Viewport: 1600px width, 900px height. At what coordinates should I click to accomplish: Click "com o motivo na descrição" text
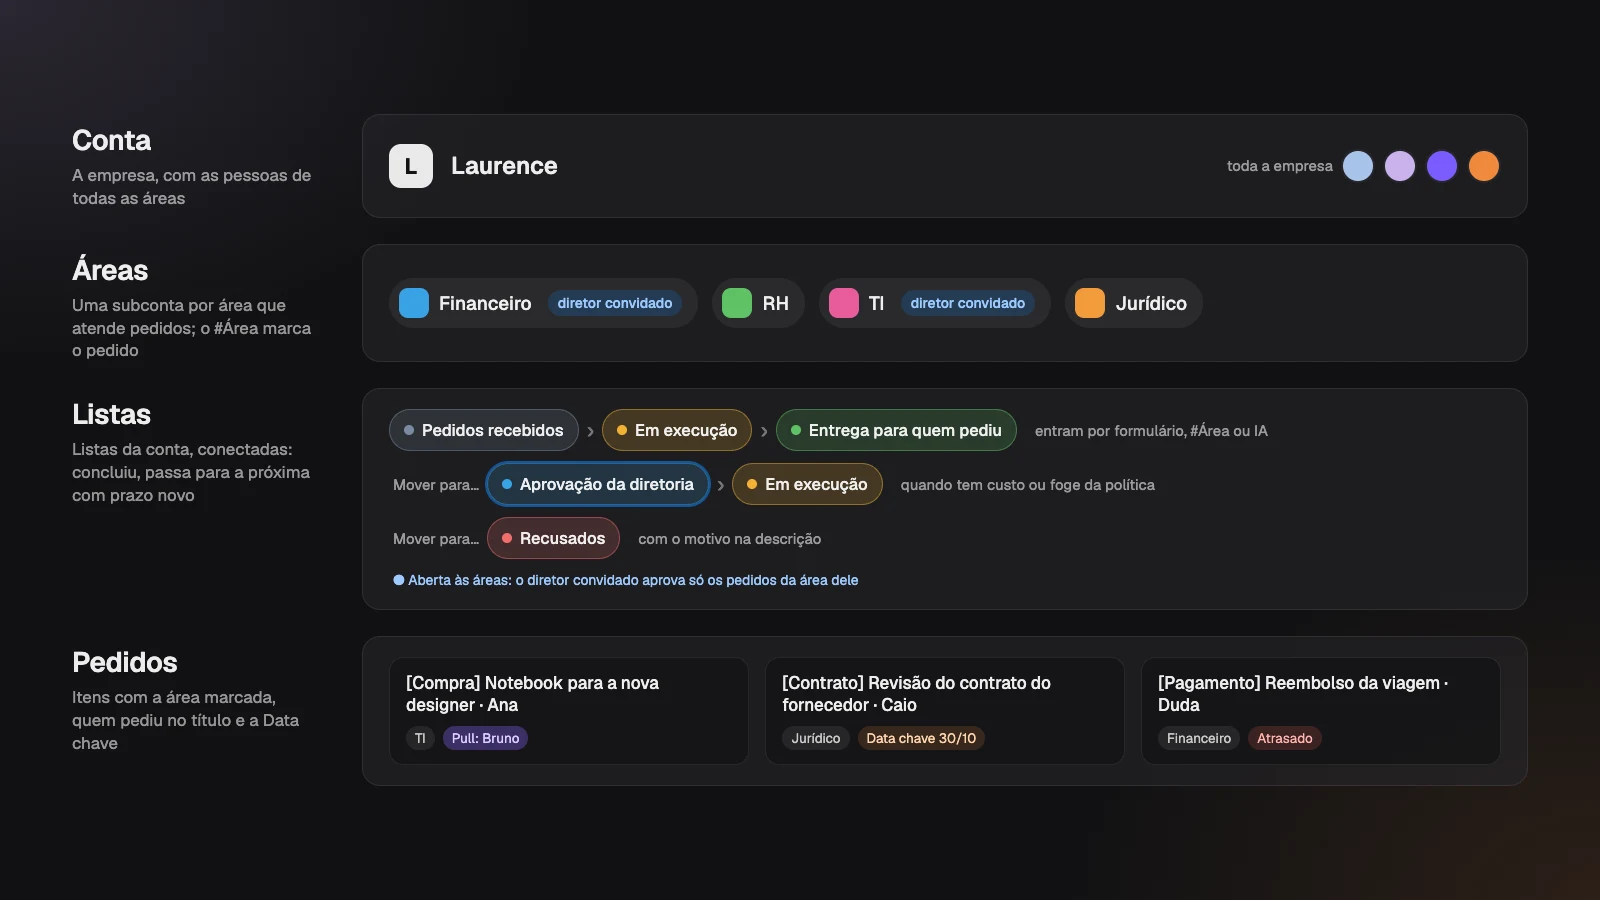(730, 539)
